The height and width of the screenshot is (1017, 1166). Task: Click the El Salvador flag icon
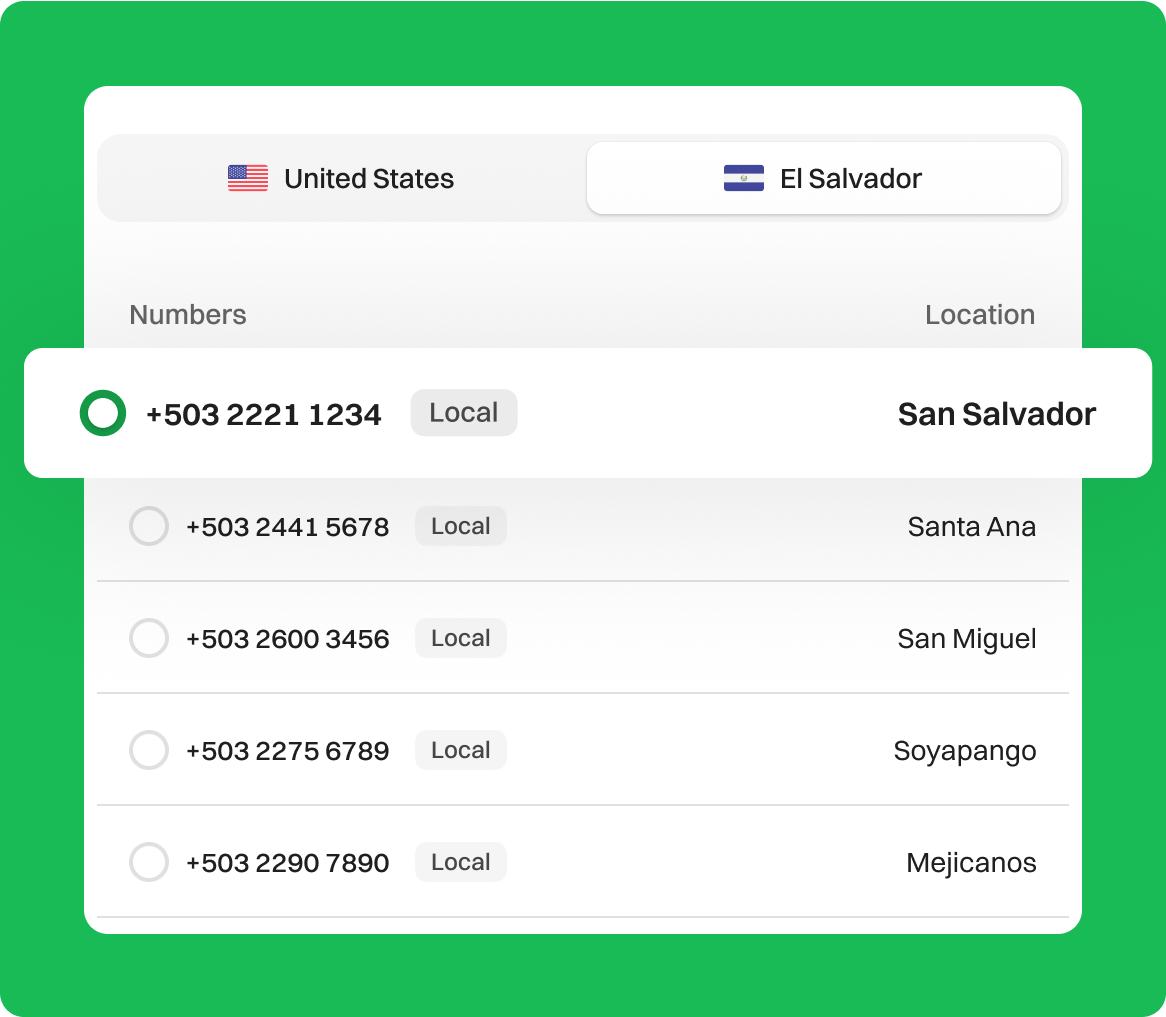pos(743,179)
